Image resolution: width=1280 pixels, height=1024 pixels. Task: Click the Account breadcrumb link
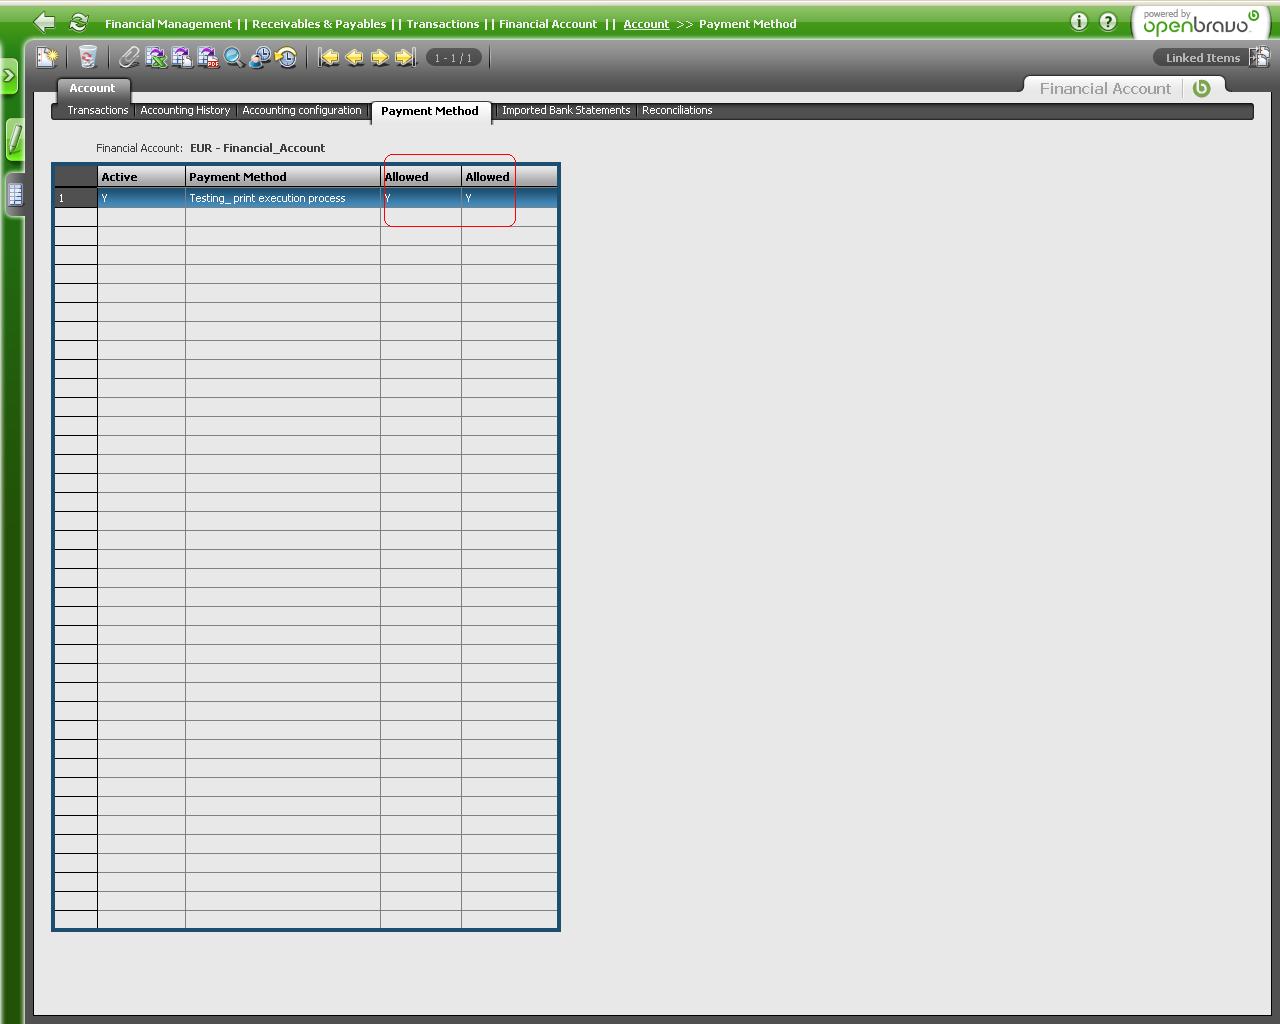click(646, 24)
